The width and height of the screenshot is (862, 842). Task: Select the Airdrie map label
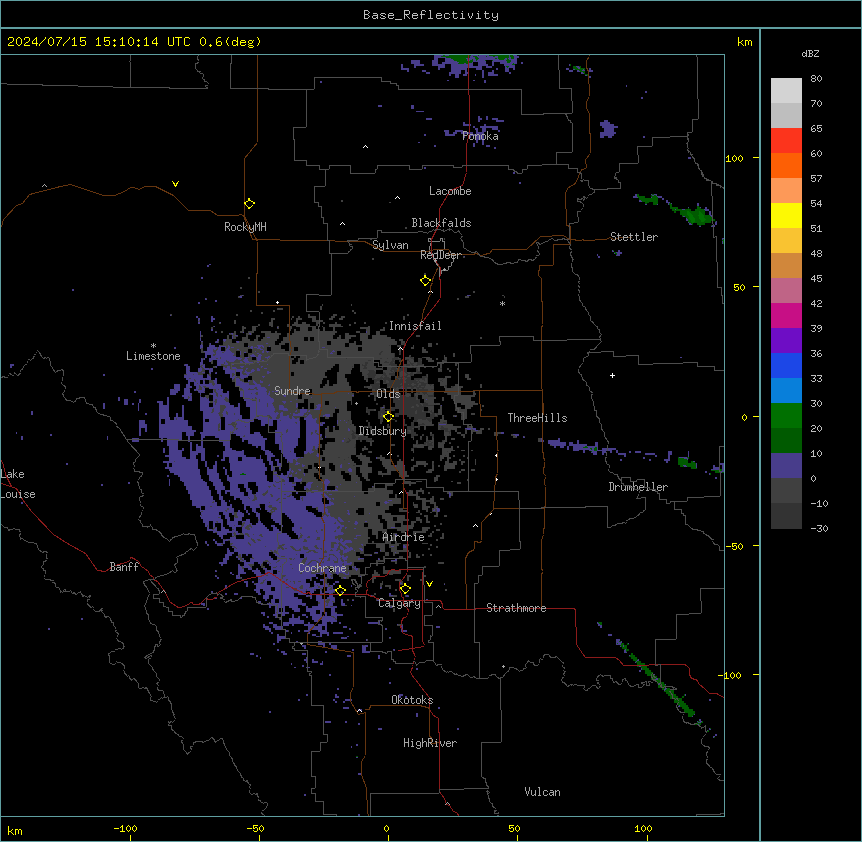click(x=404, y=537)
